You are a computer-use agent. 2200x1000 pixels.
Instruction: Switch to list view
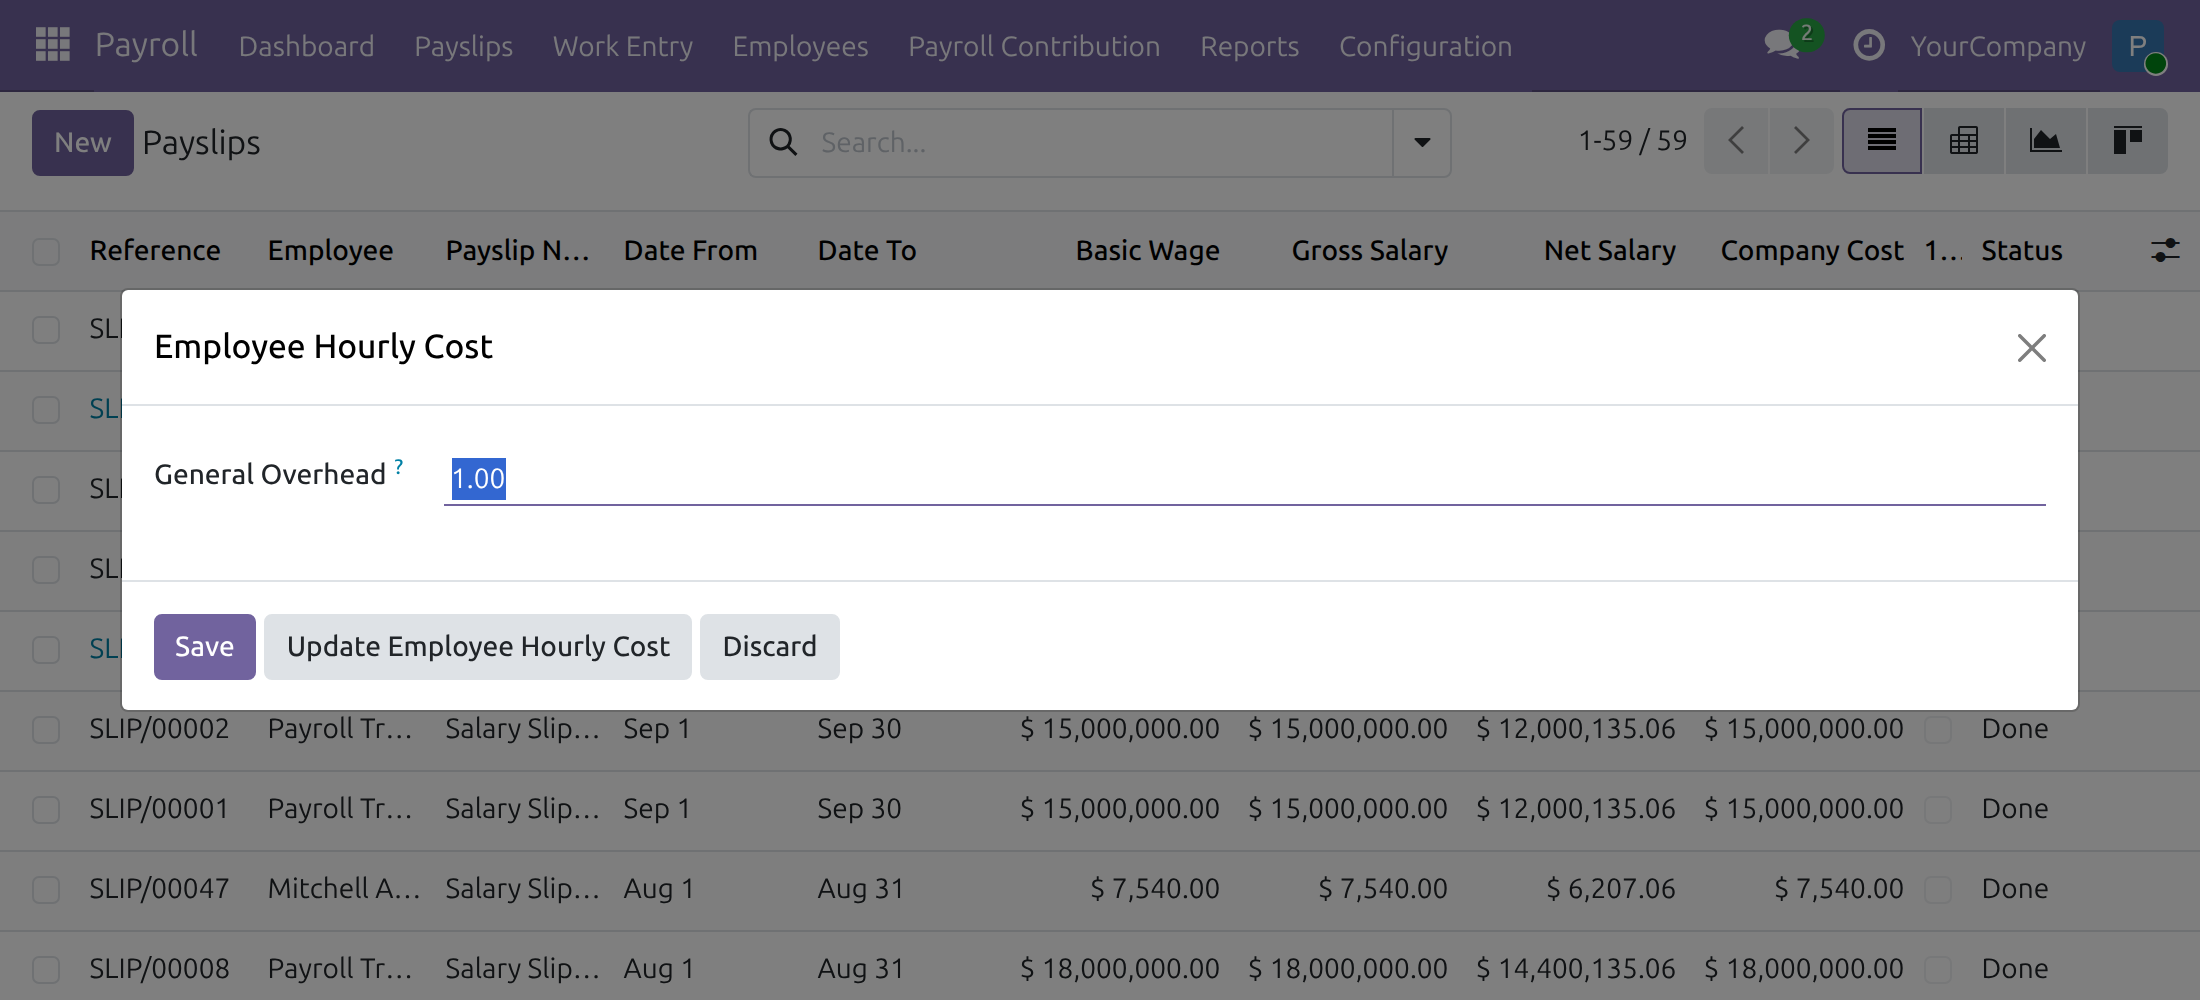(x=1882, y=141)
